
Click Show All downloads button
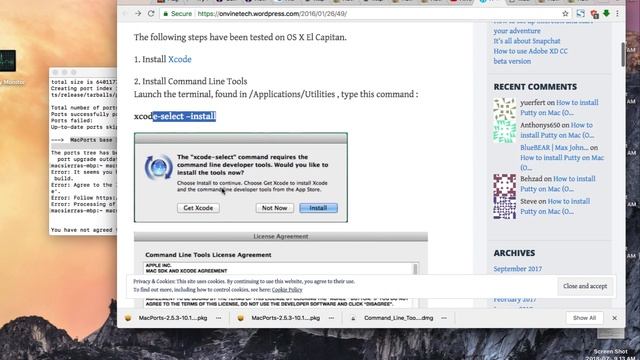(584, 318)
